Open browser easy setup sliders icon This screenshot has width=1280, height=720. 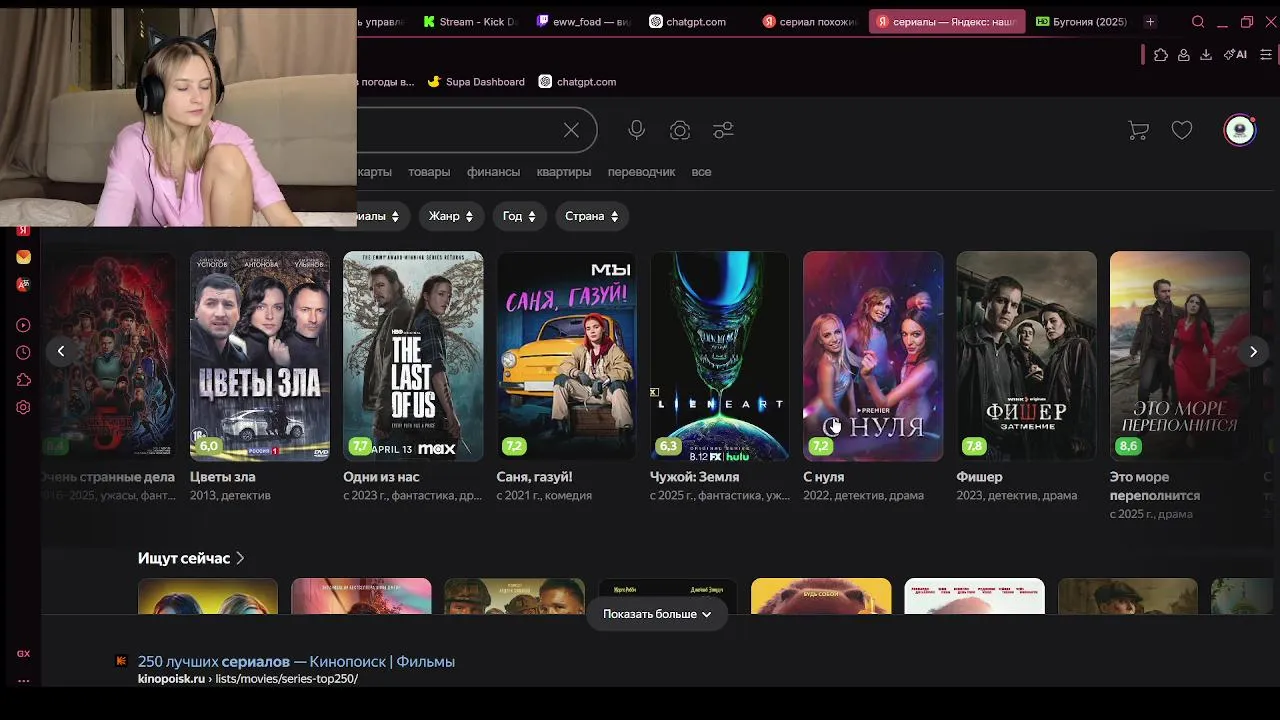(x=1266, y=55)
